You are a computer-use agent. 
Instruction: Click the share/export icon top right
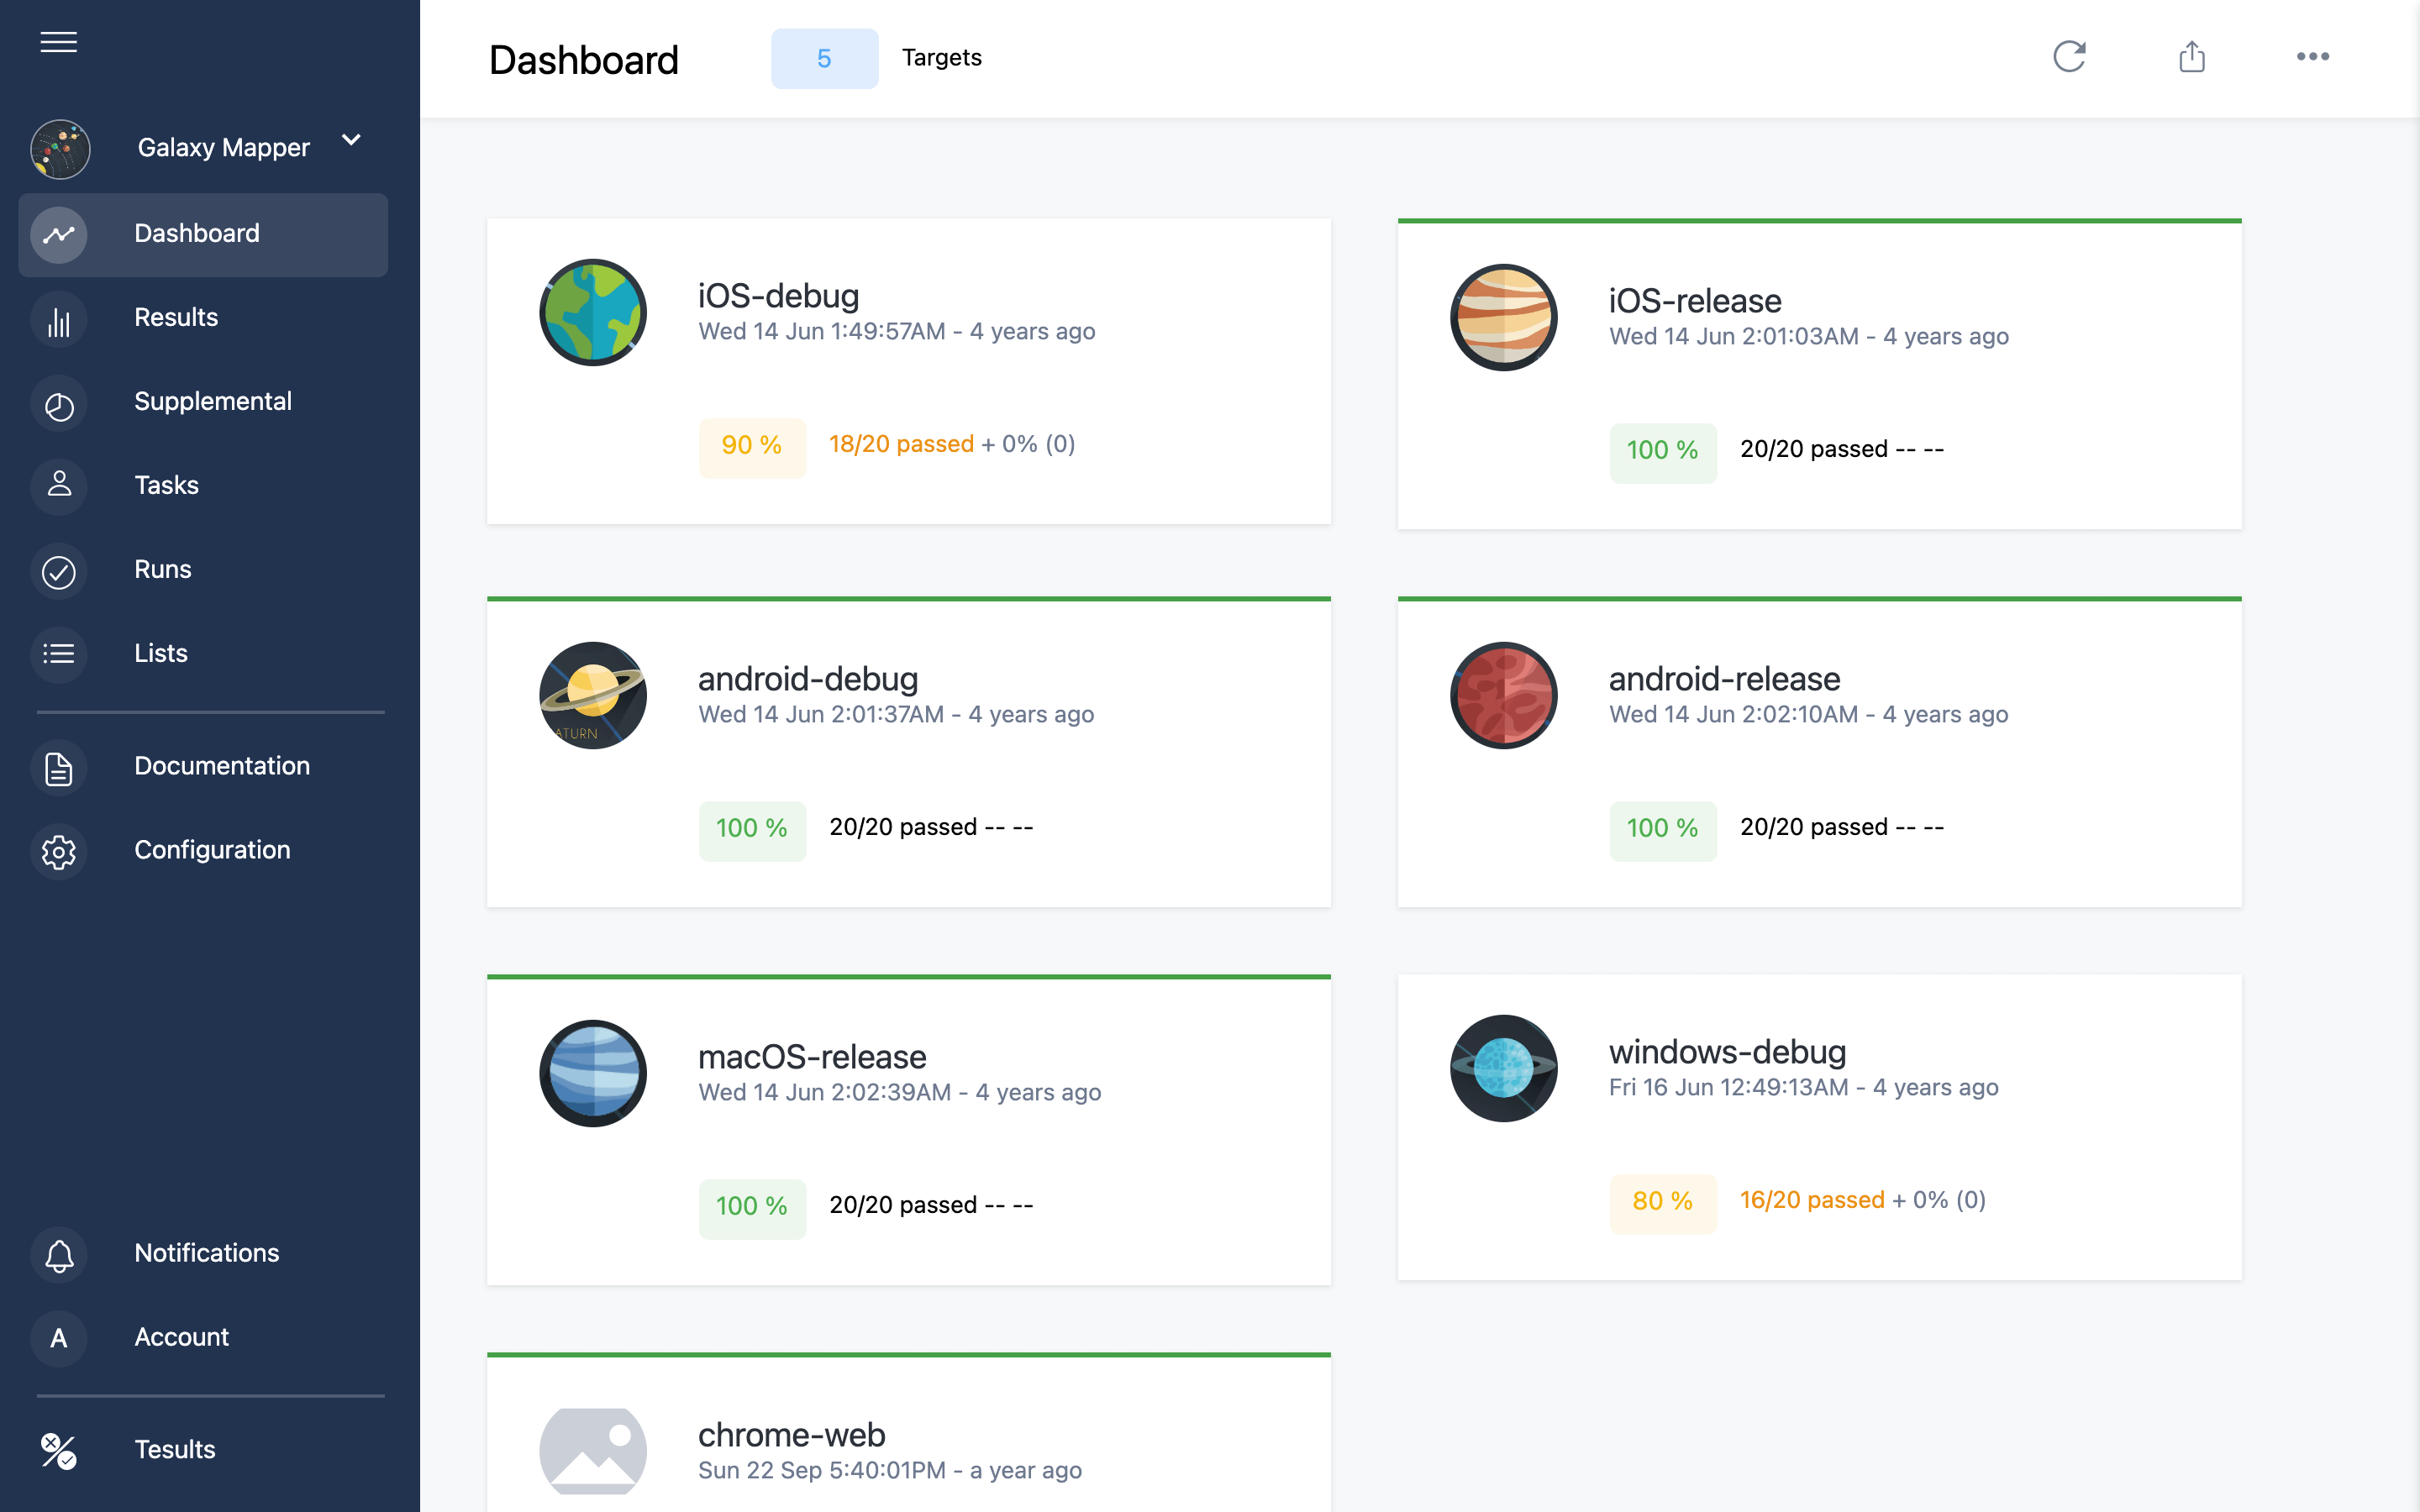(2191, 57)
